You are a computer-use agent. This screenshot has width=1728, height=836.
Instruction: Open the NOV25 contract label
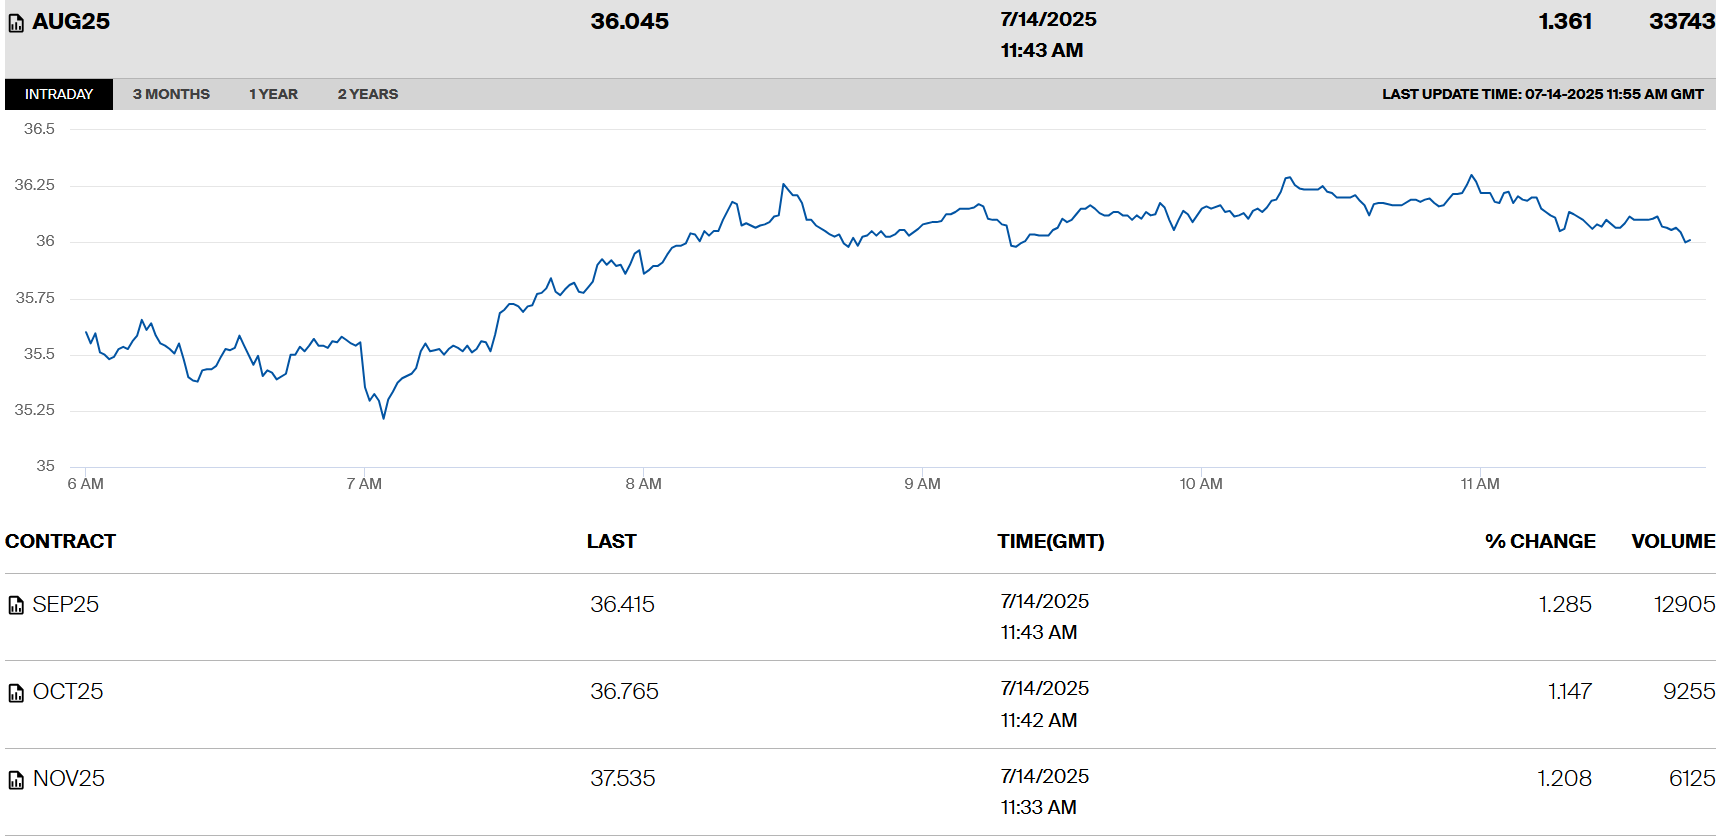pos(69,779)
